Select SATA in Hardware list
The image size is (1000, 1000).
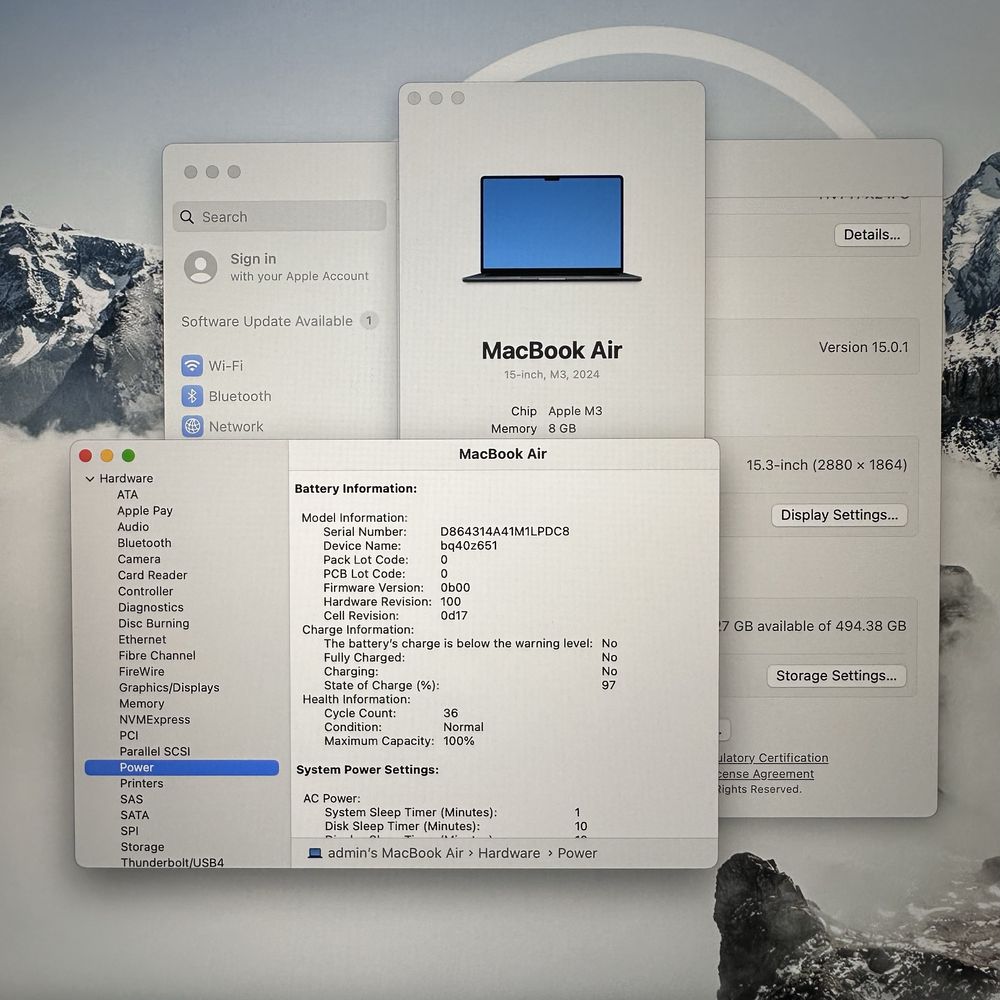(135, 815)
